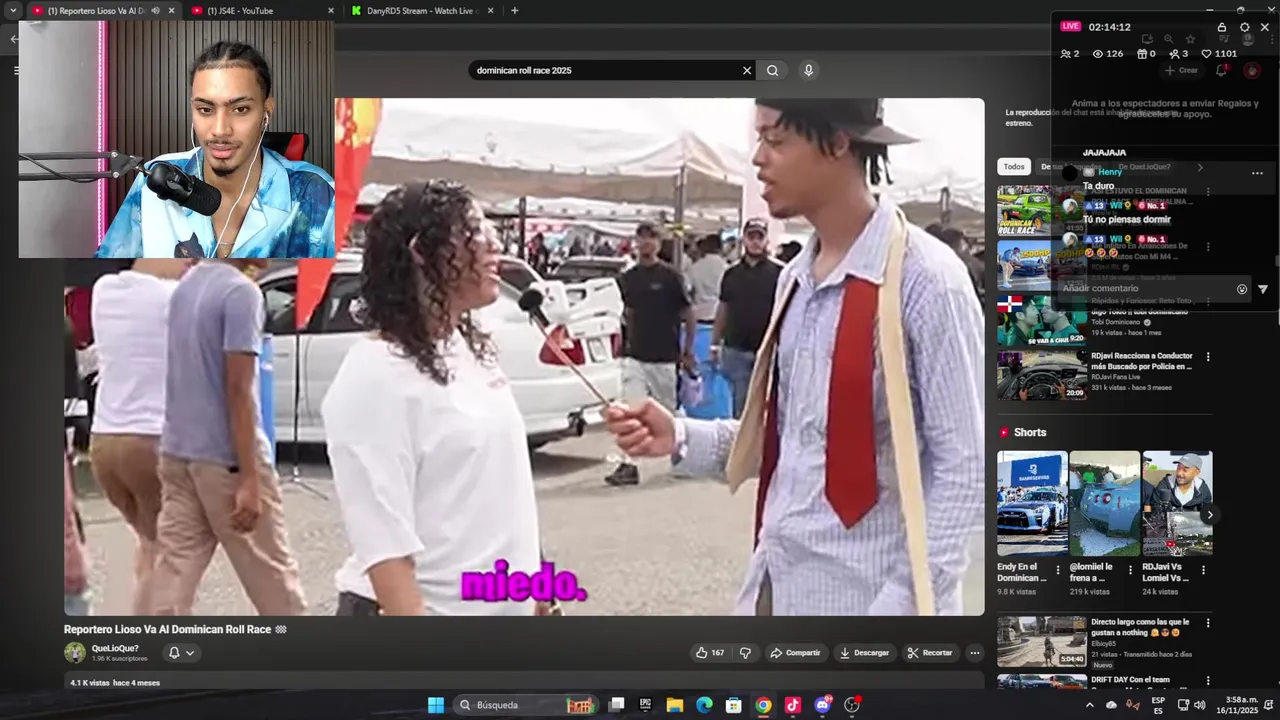1280x720 pixels.
Task: Open Discord from taskbar
Action: [x=823, y=705]
